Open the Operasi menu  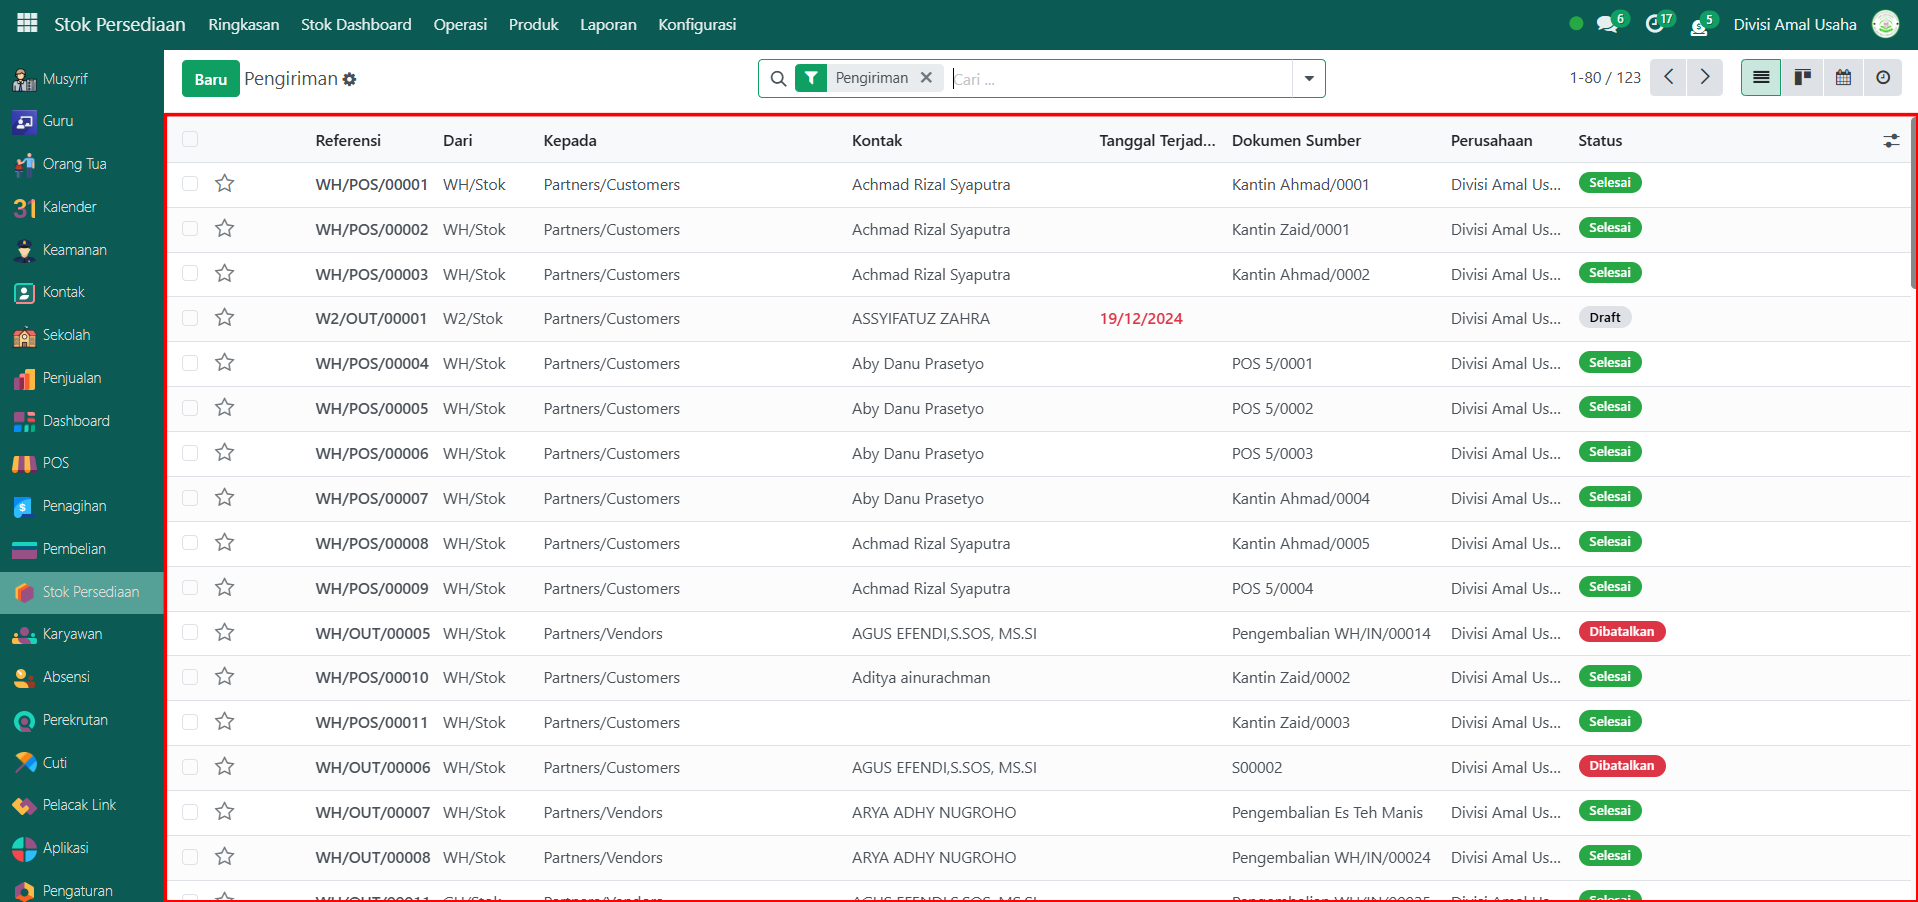click(460, 24)
